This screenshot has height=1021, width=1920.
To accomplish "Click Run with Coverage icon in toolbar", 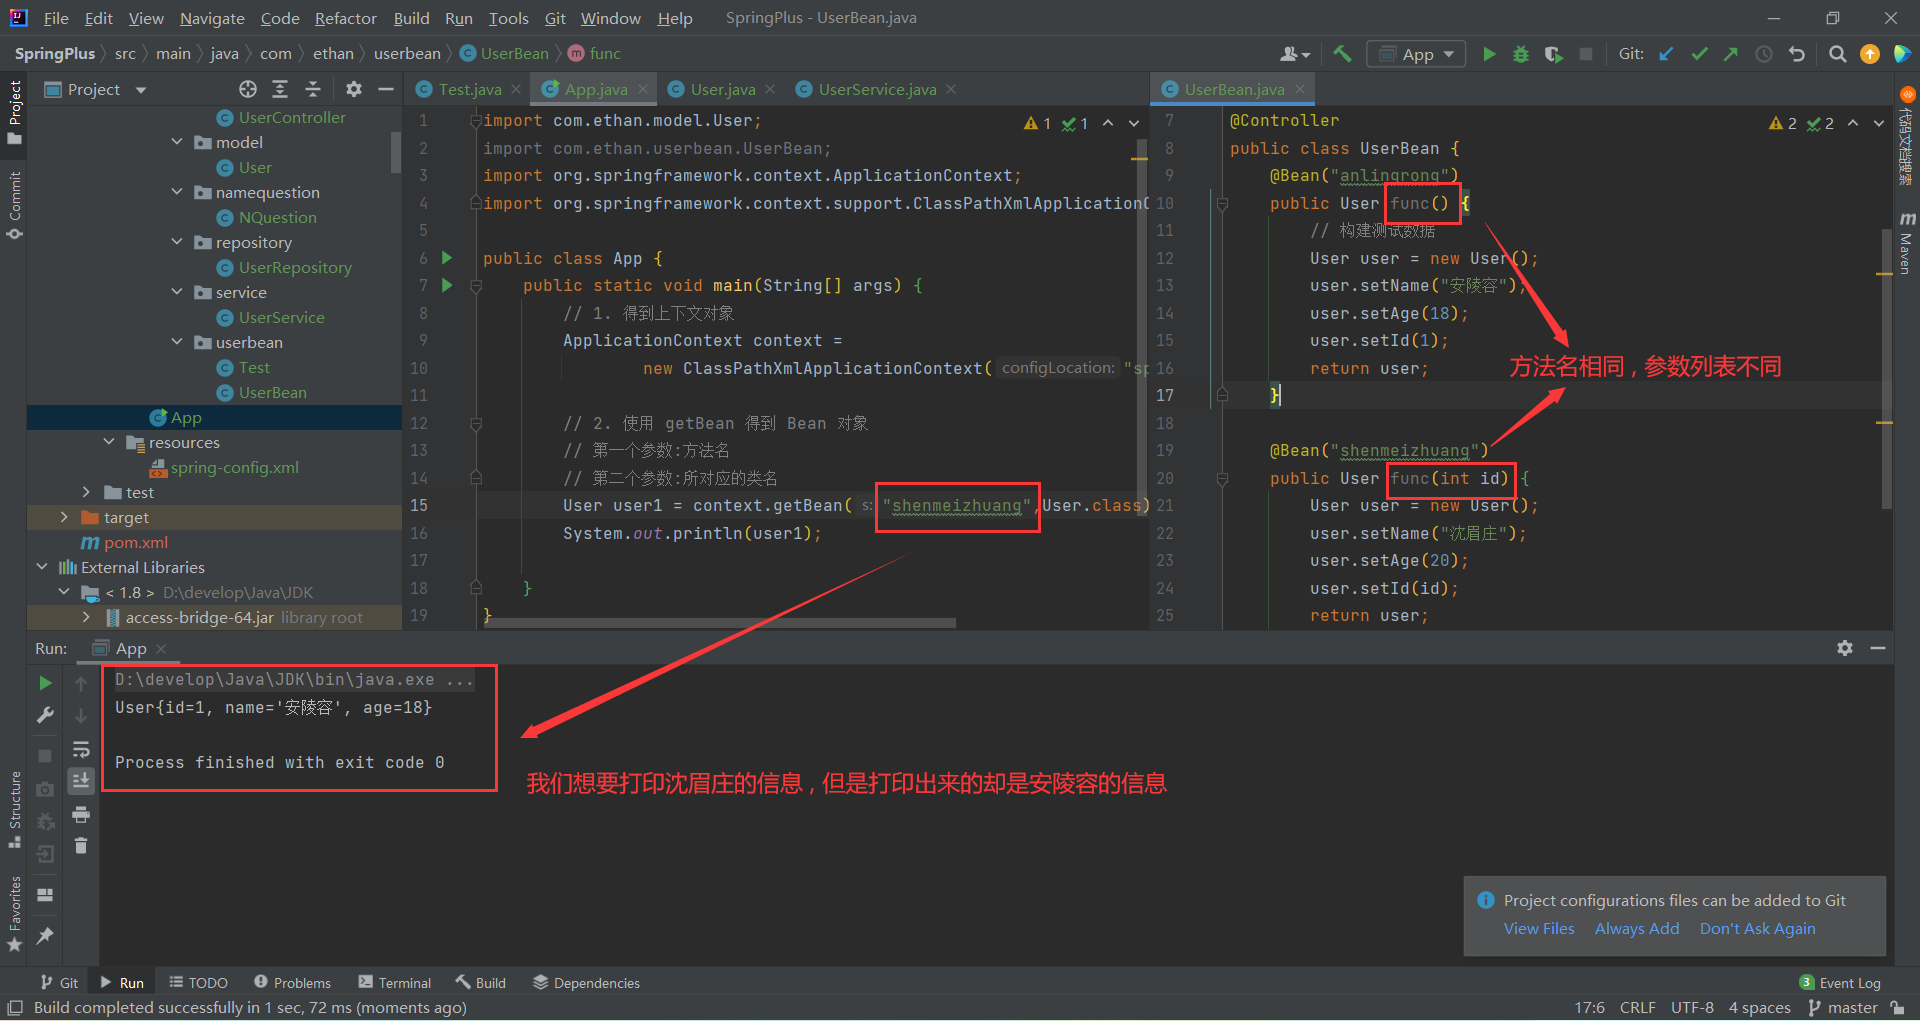I will 1553,54.
